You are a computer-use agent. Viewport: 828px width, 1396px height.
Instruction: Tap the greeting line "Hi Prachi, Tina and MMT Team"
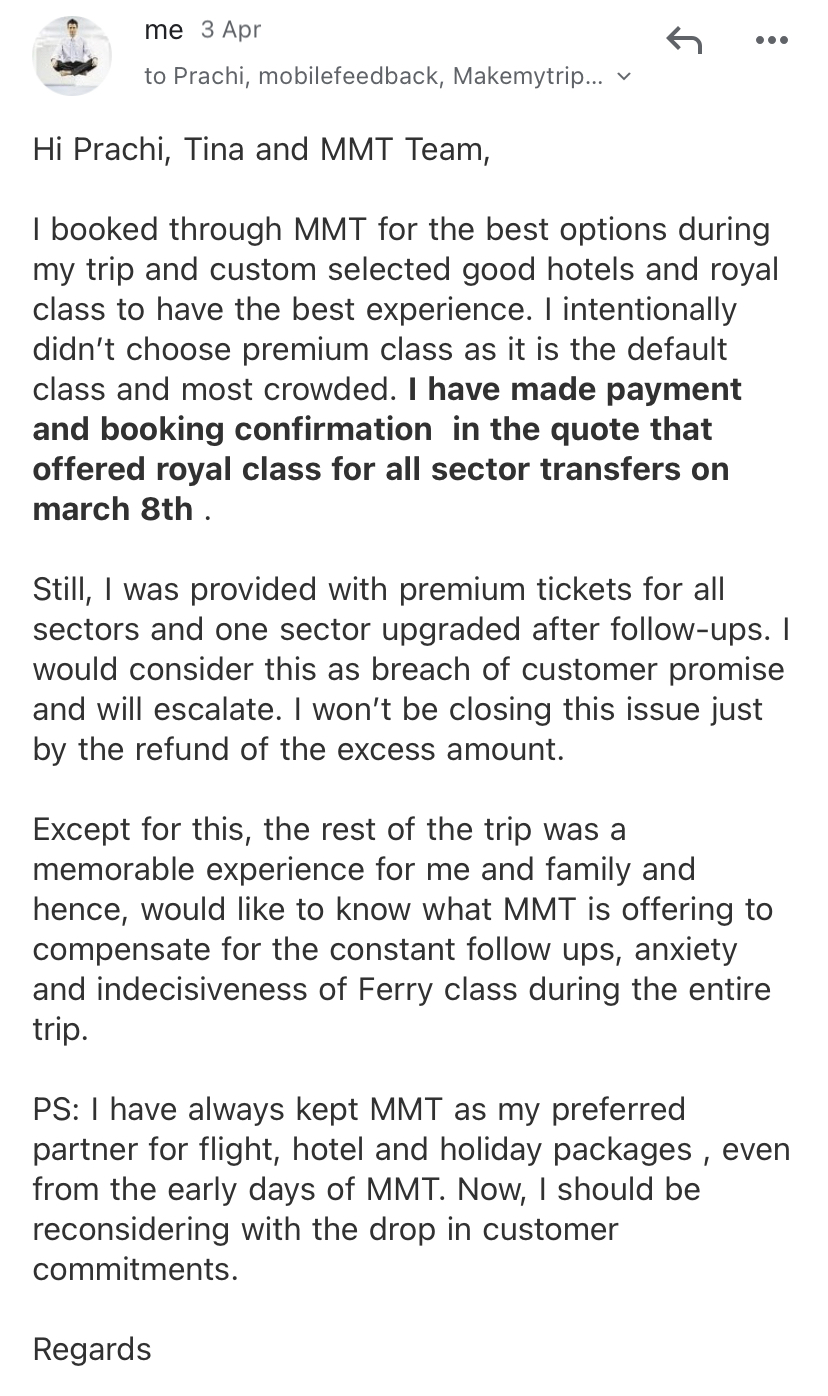point(262,150)
